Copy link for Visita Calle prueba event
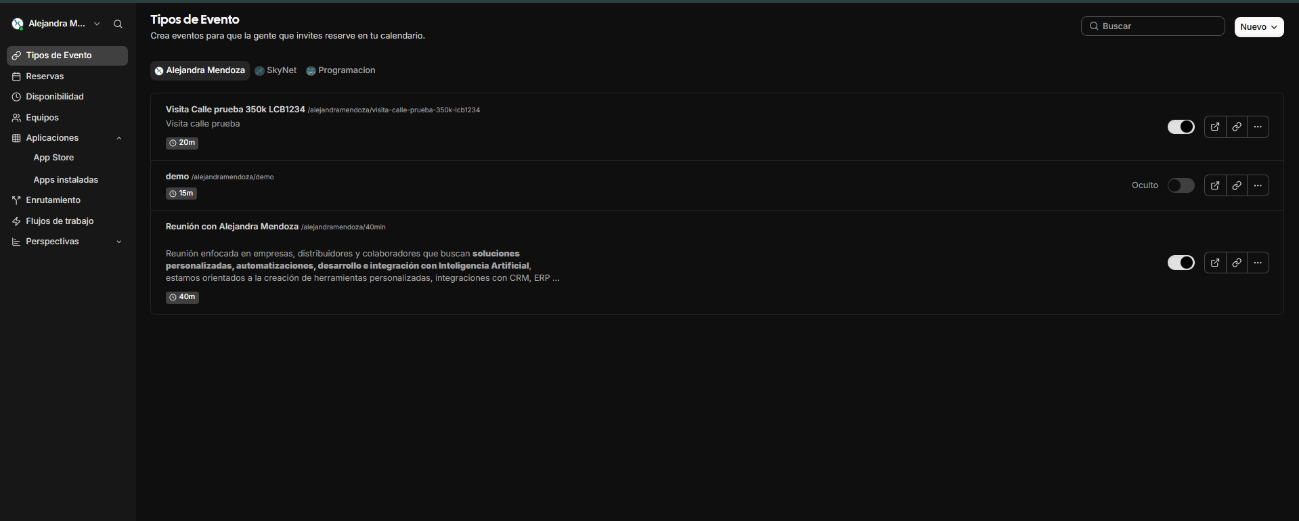 tap(1237, 127)
